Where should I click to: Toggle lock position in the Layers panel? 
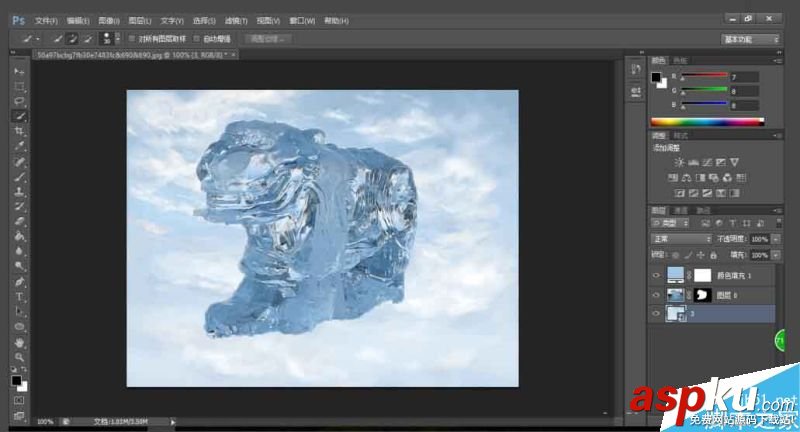point(701,255)
